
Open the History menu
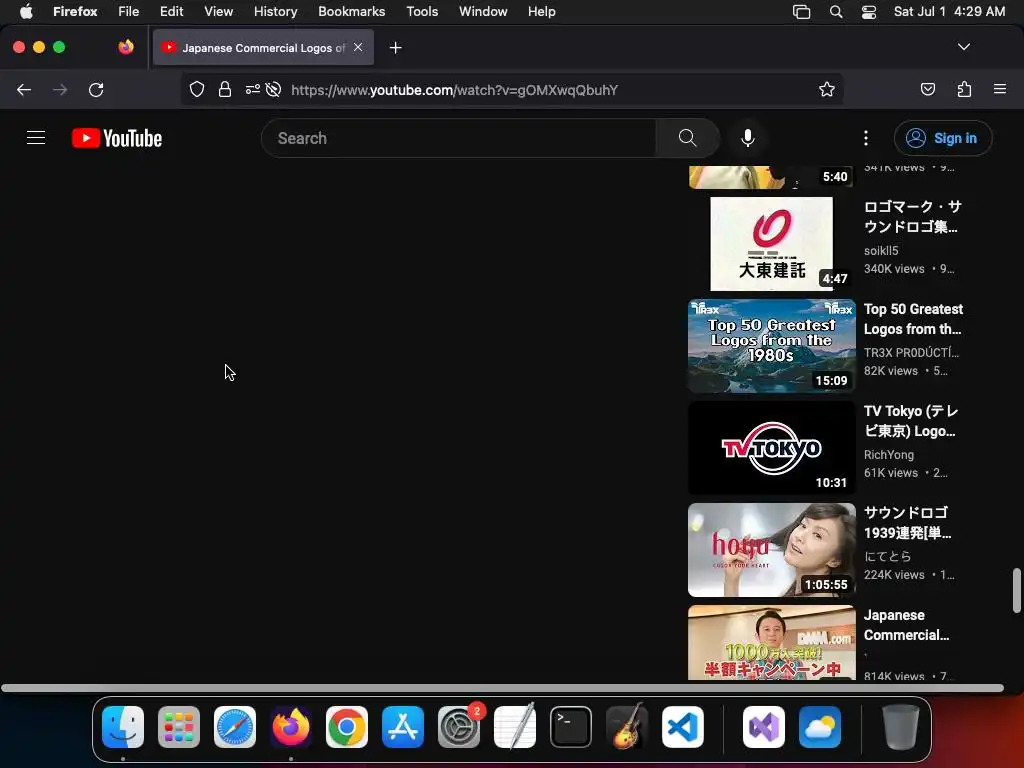coord(275,11)
